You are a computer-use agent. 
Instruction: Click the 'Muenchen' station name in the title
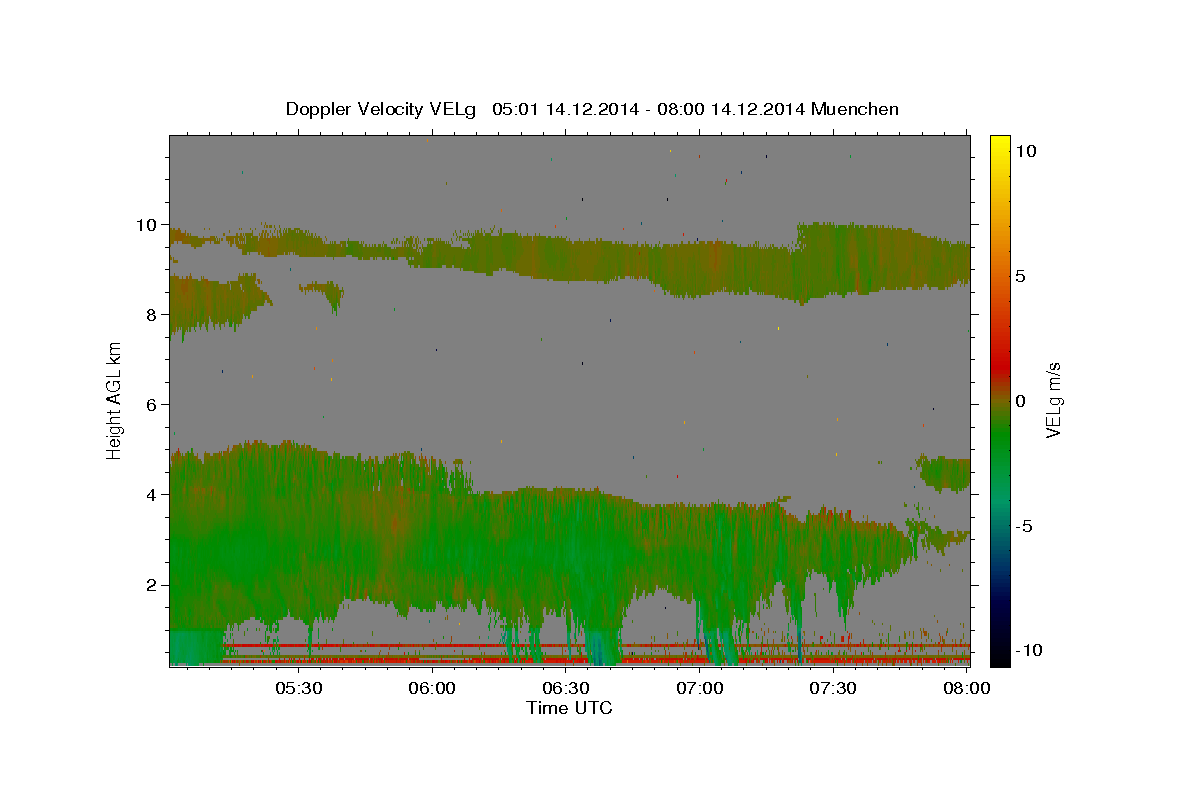856,109
